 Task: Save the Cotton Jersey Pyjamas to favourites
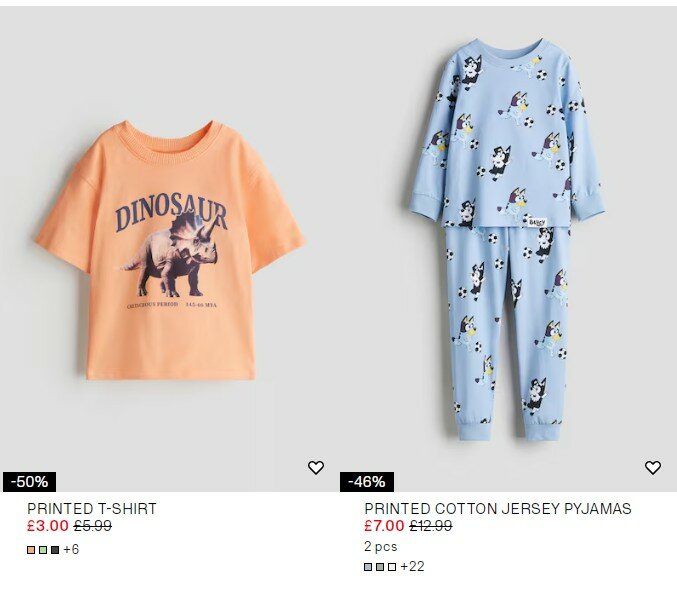click(x=653, y=467)
